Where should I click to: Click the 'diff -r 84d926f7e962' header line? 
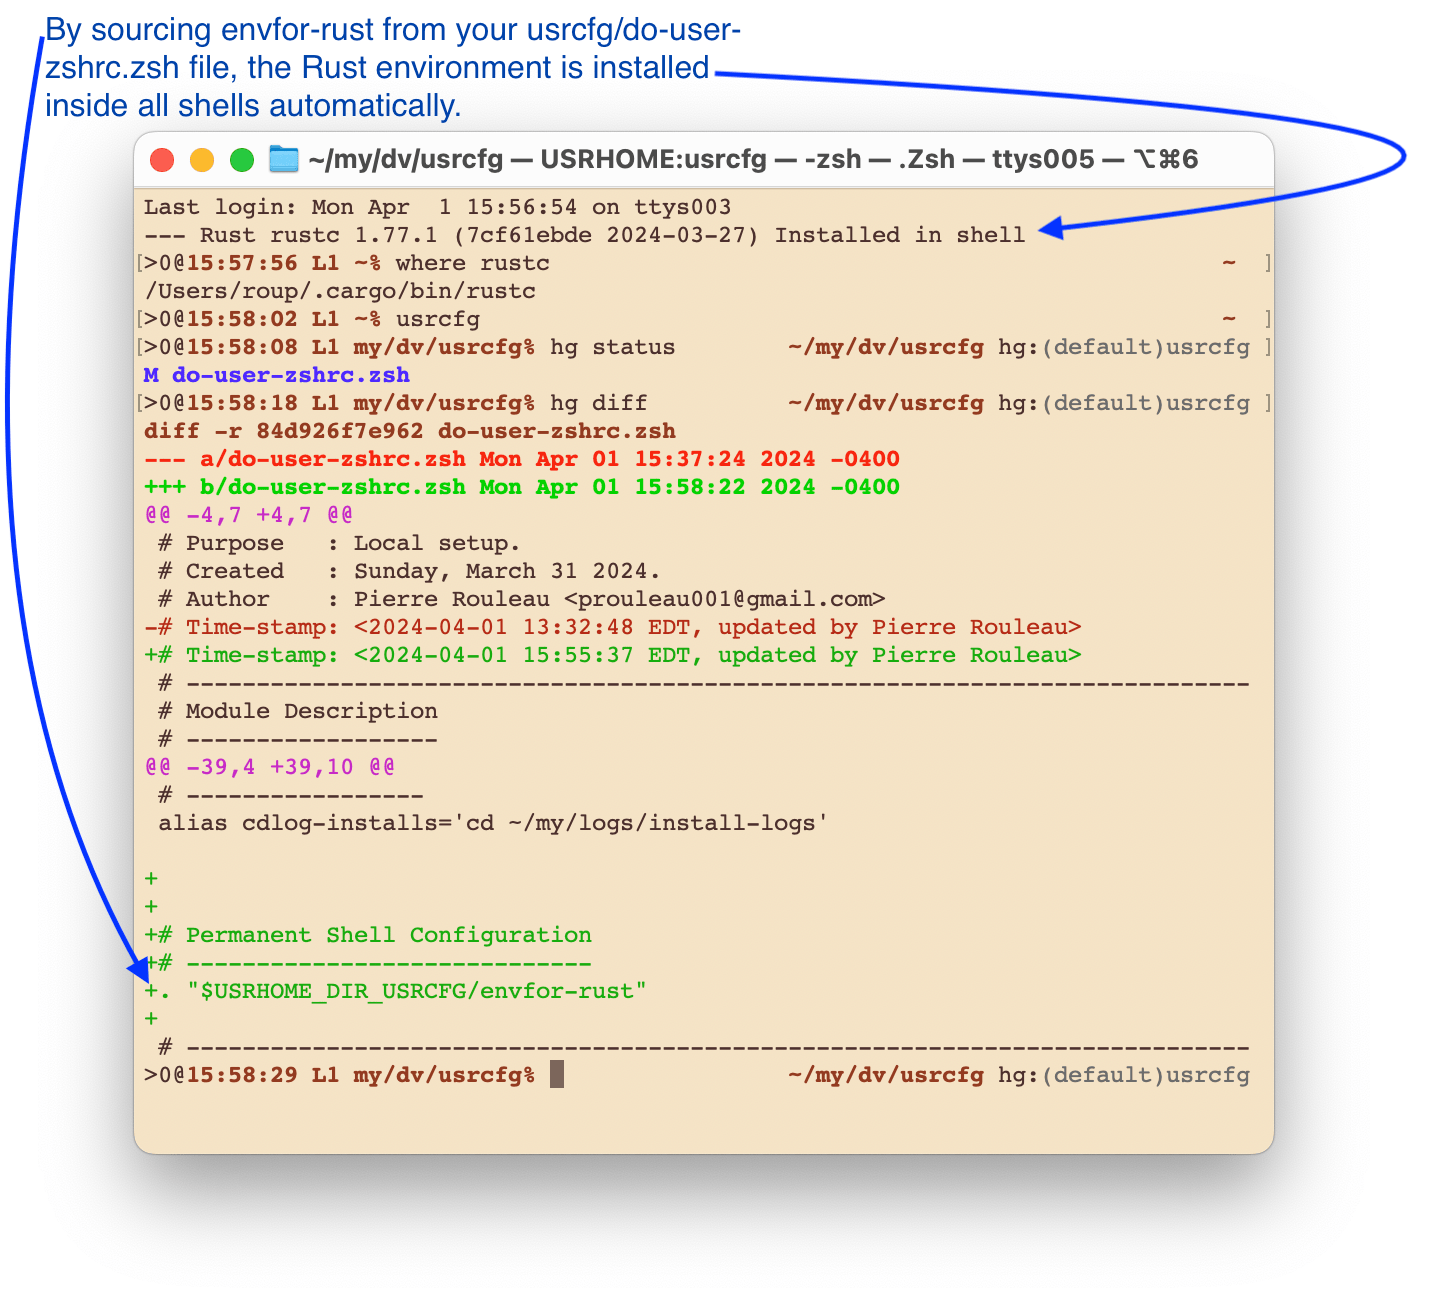[409, 431]
